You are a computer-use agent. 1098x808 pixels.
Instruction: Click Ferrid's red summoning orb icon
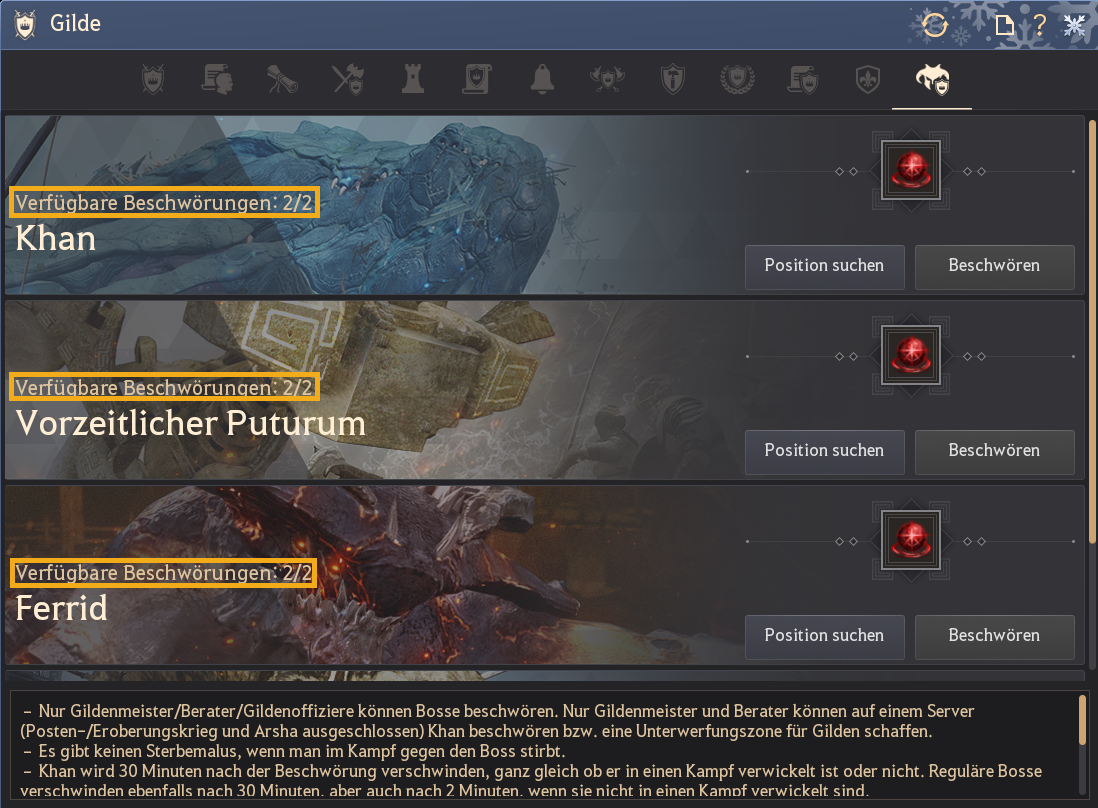click(x=910, y=541)
